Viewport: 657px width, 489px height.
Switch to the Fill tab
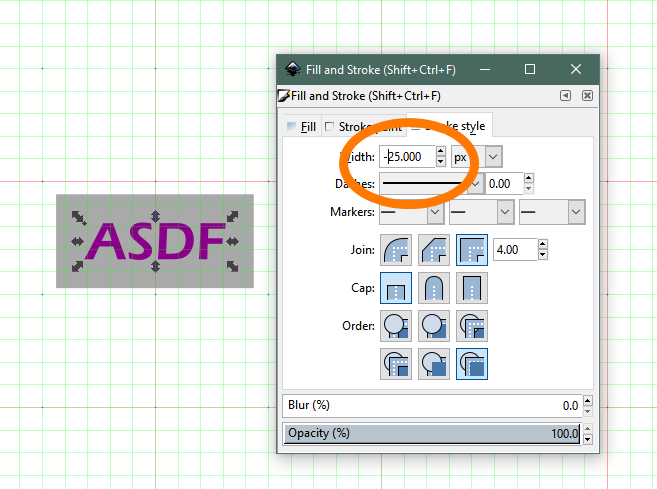[x=301, y=127]
